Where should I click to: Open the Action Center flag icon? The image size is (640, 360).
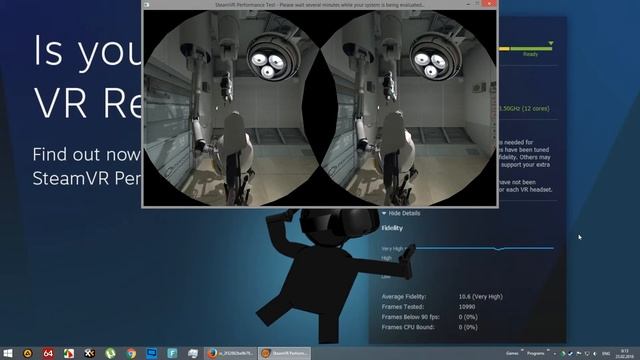[579, 353]
